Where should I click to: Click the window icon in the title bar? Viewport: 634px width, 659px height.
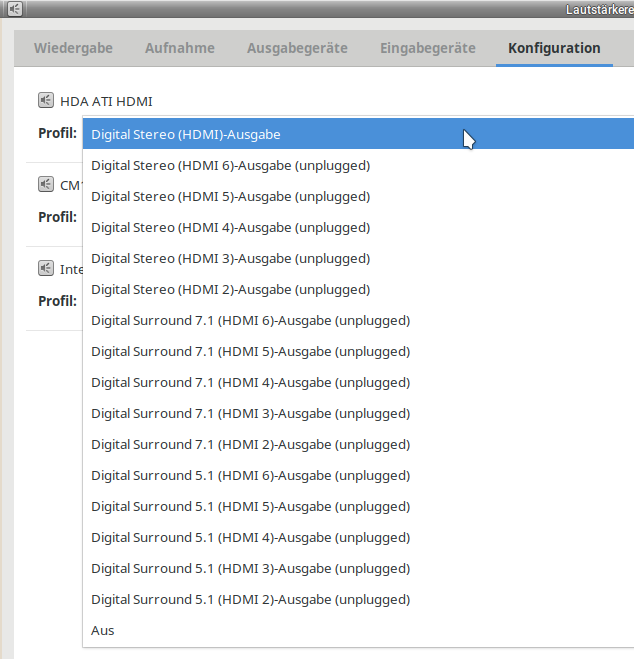14,10
